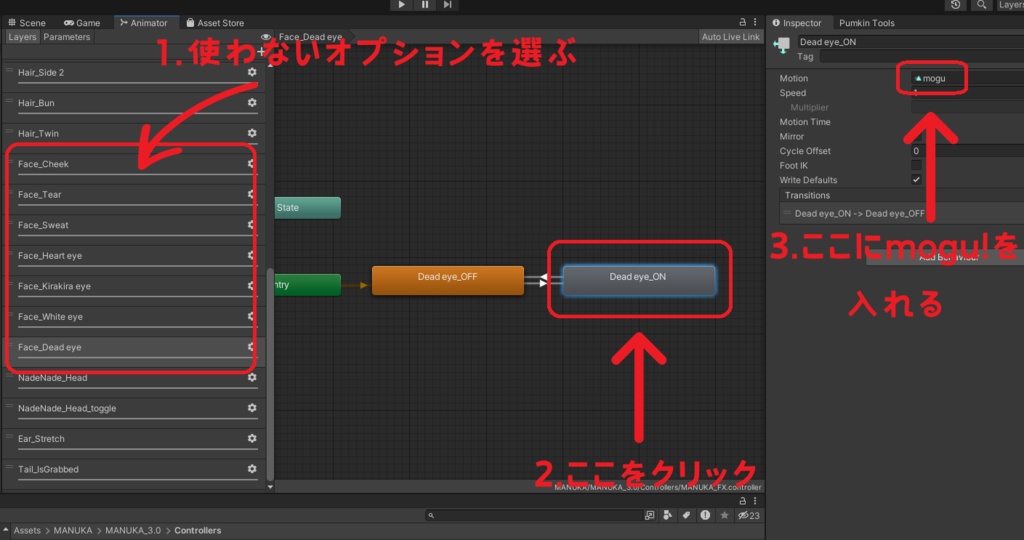The height and width of the screenshot is (540, 1024).
Task: Click the Pause button in top toolbar
Action: click(x=424, y=5)
